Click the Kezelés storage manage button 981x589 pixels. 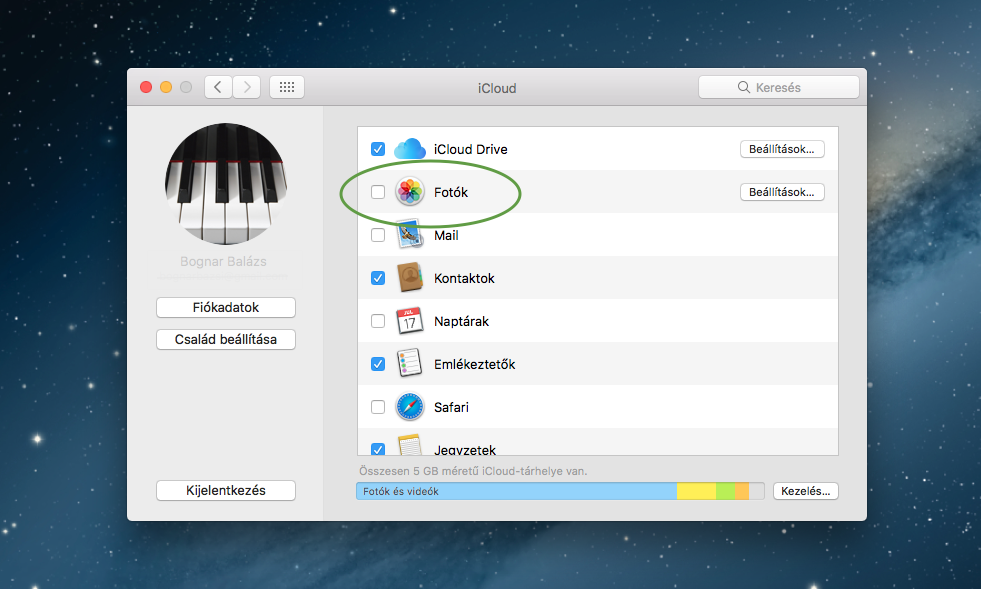coord(806,491)
